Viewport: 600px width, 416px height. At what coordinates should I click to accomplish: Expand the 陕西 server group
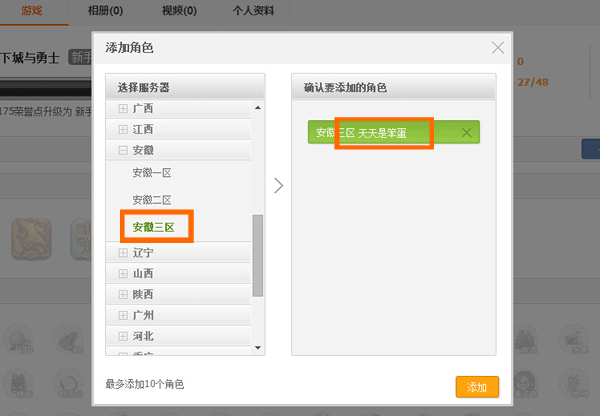click(x=124, y=294)
